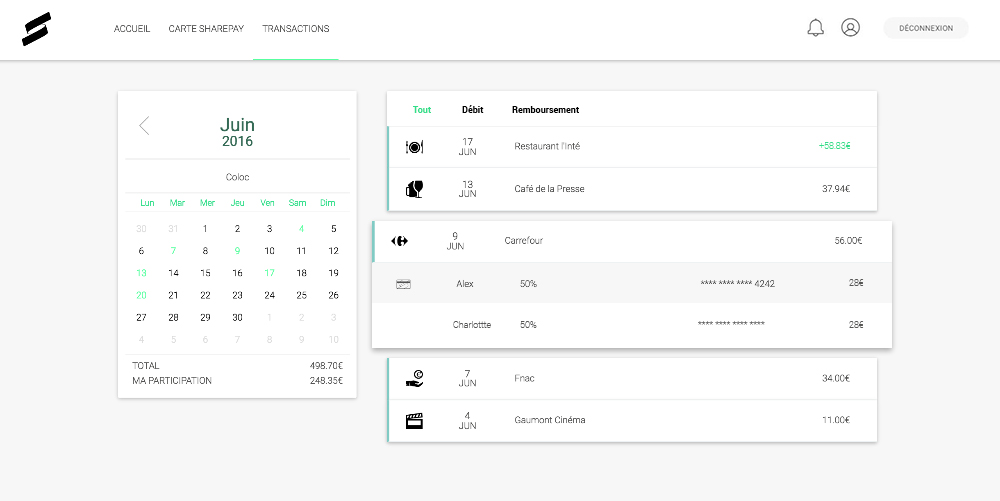
Task: Click 17 JUN date label
Action: click(467, 147)
